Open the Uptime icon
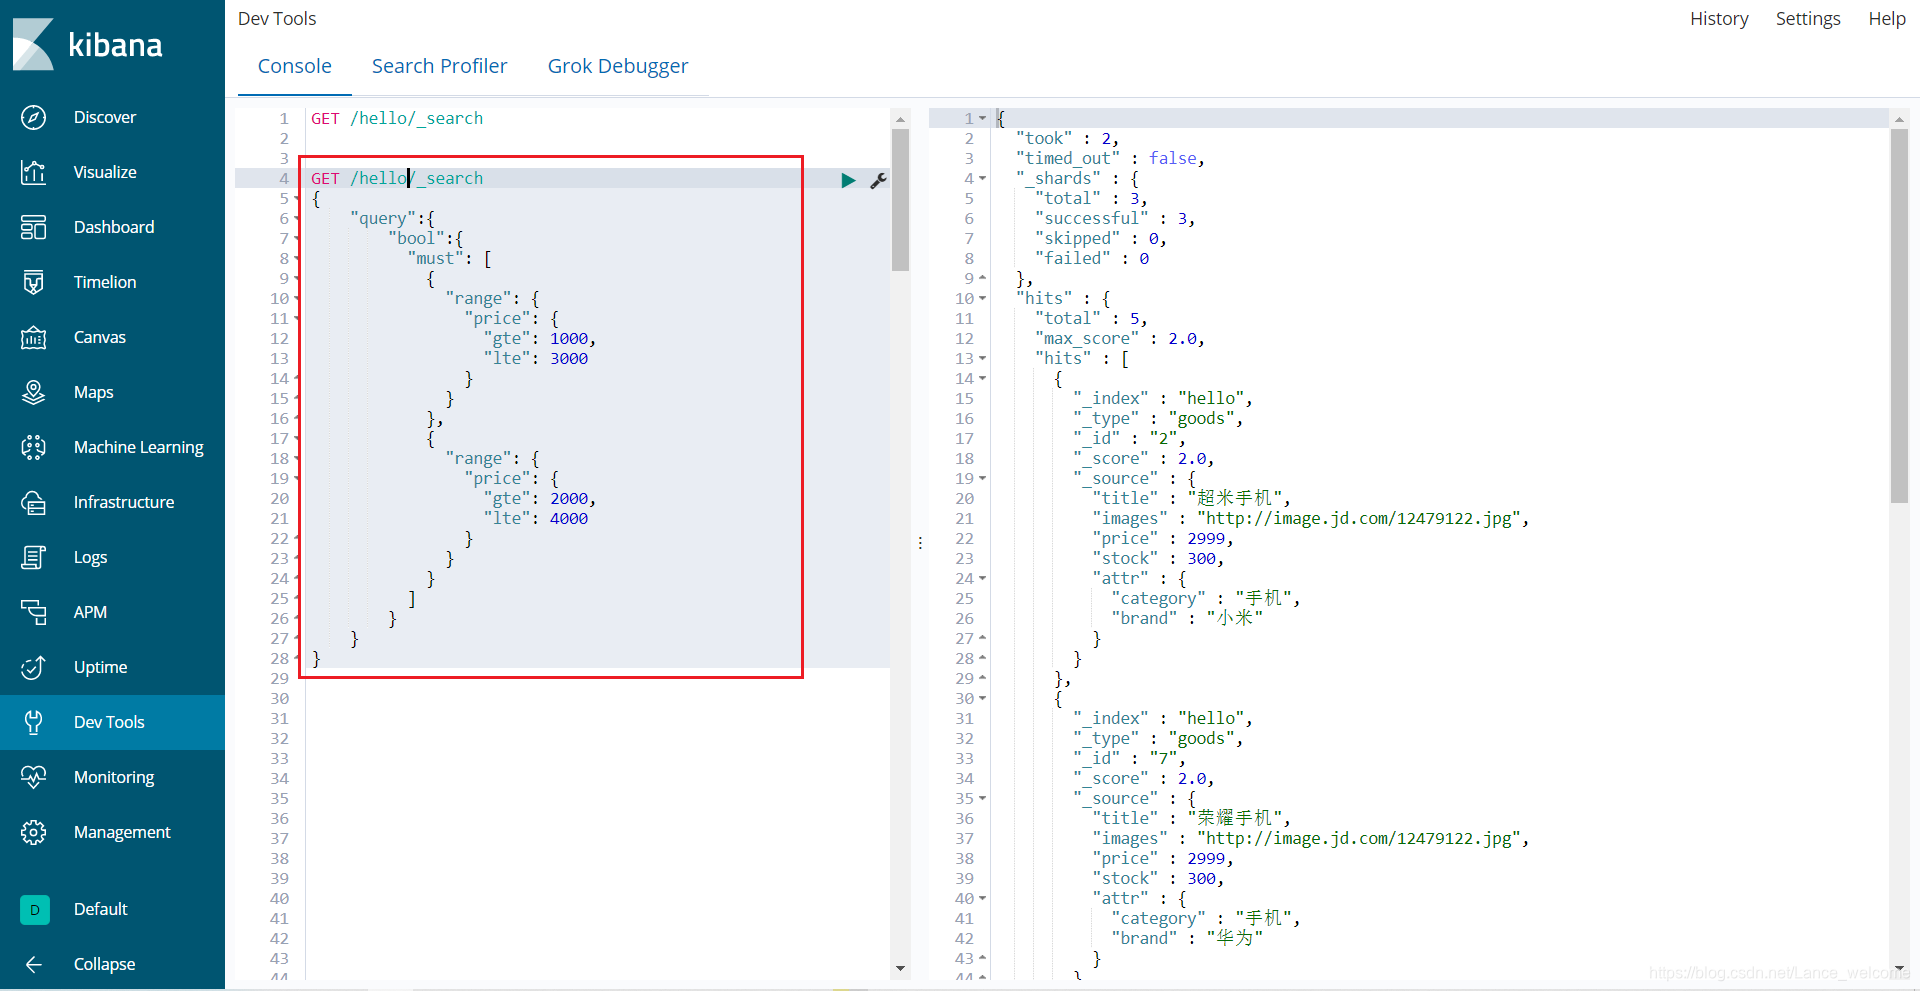Screen dimensions: 1920x991 33,667
